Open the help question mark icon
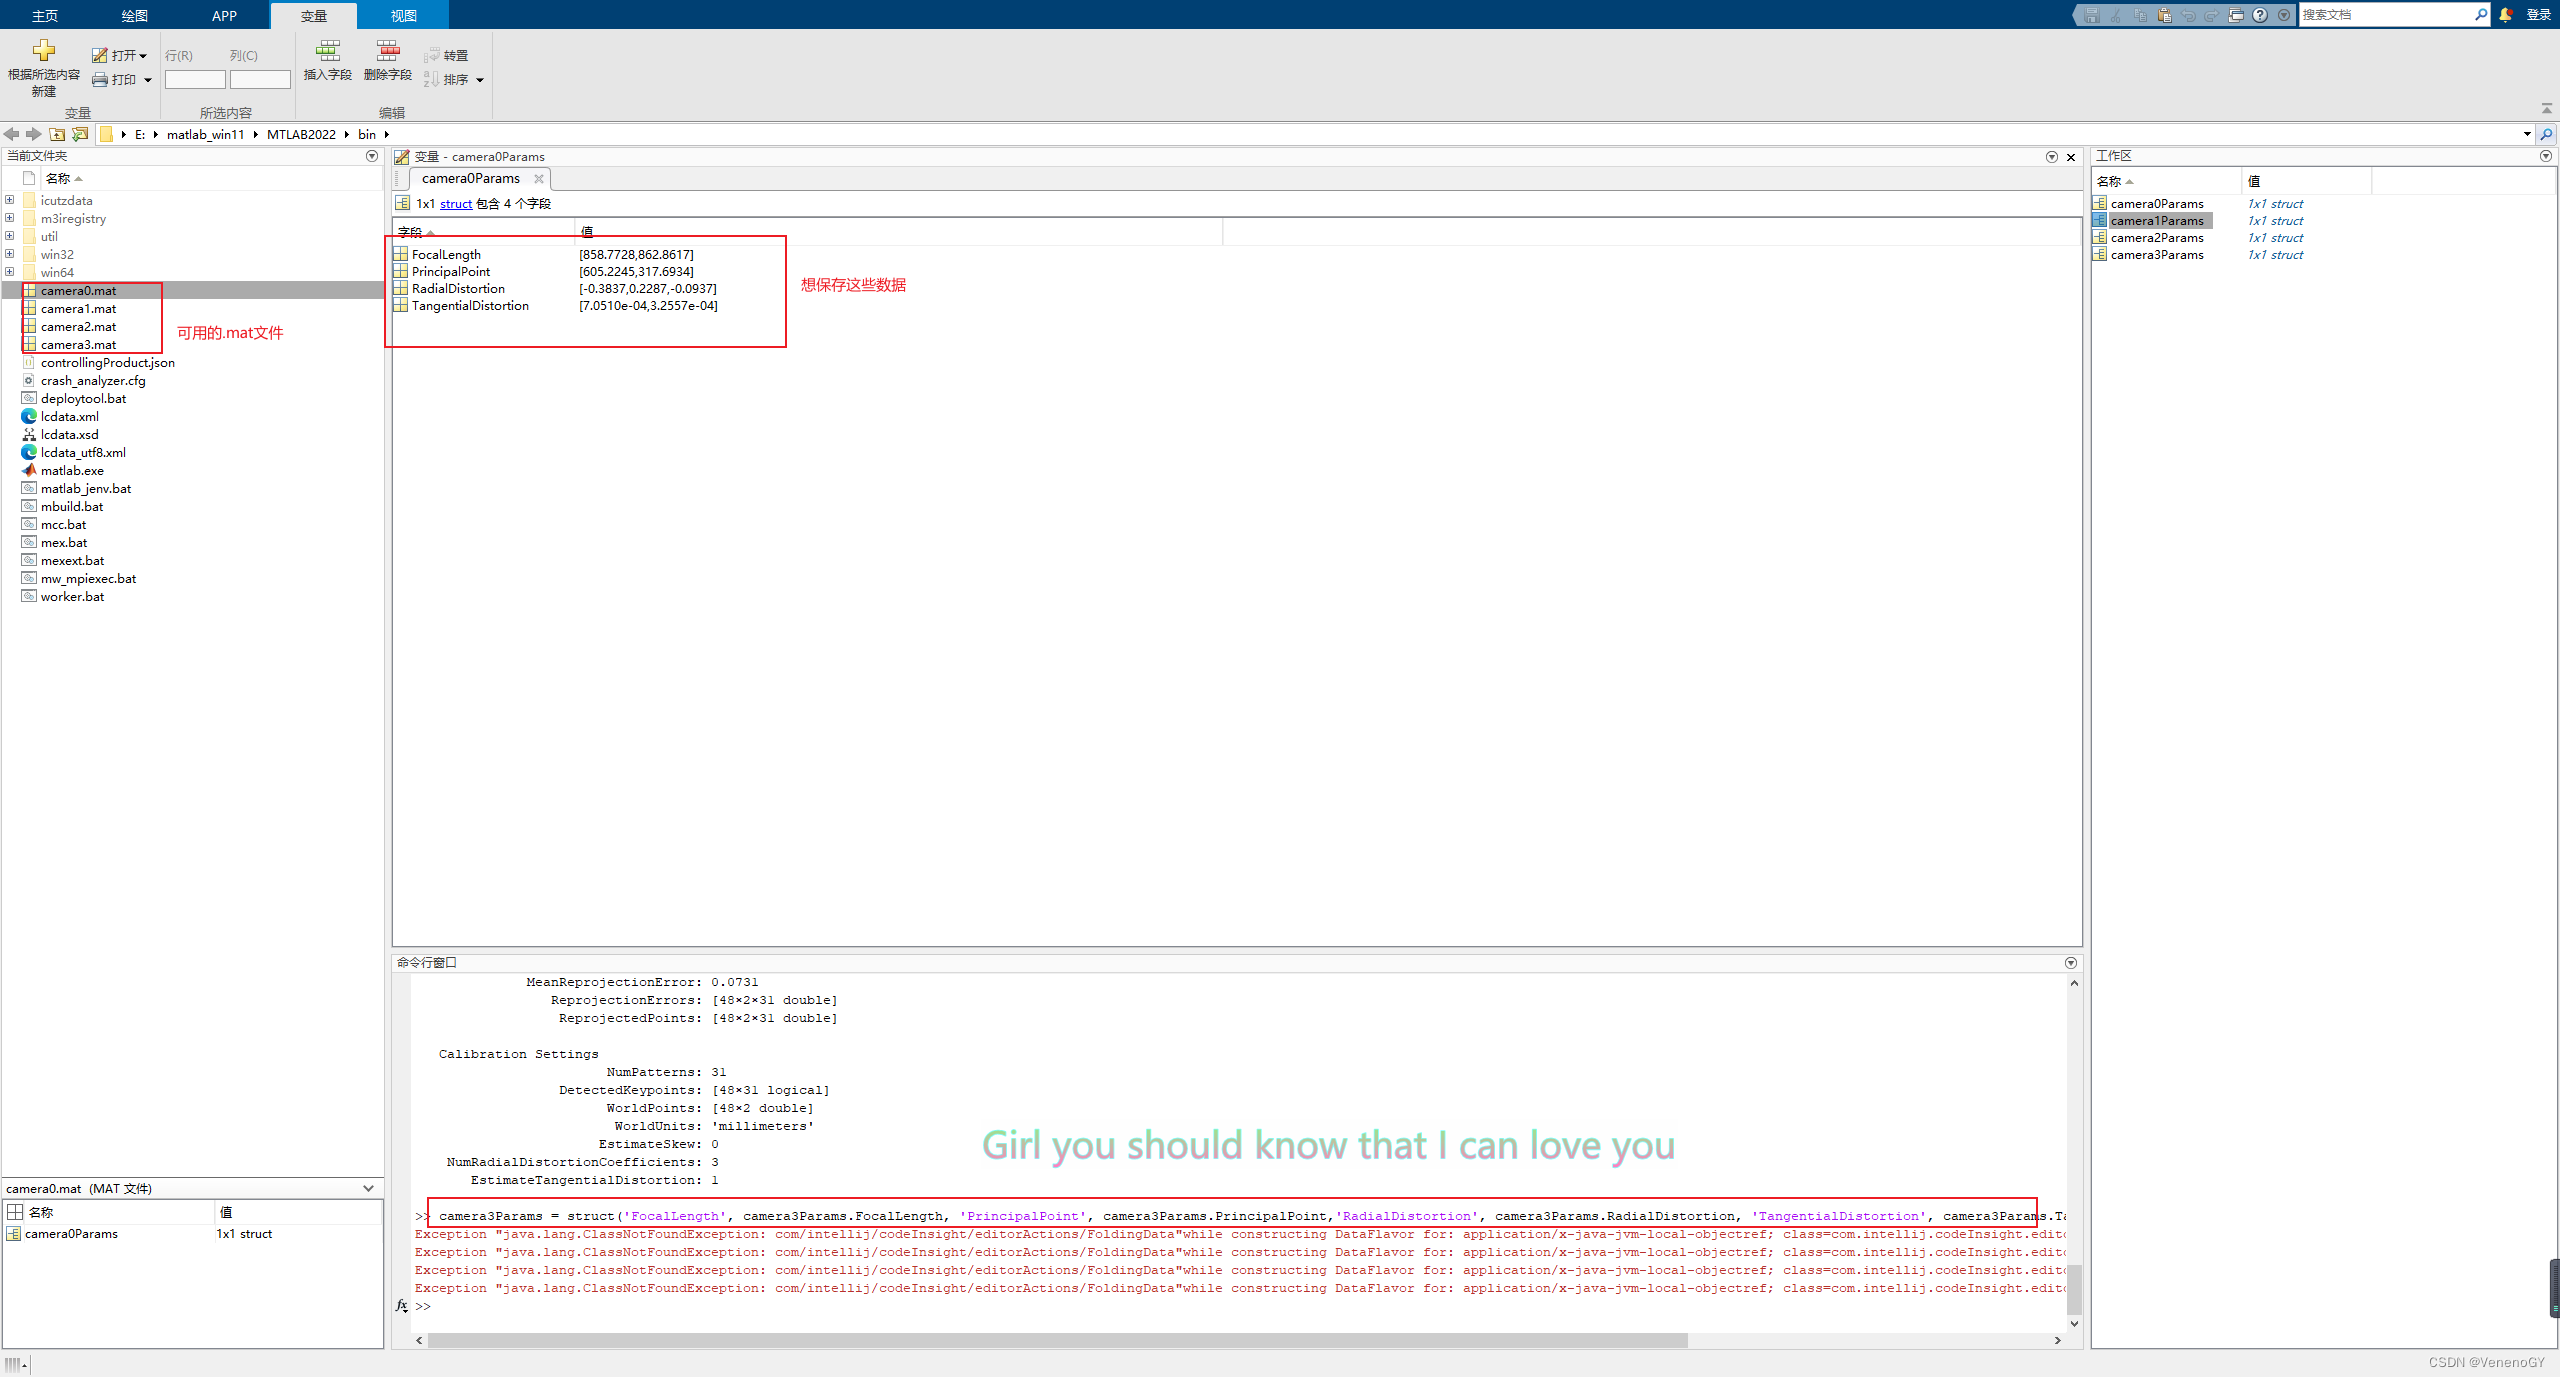This screenshot has height=1377, width=2560. [2260, 15]
